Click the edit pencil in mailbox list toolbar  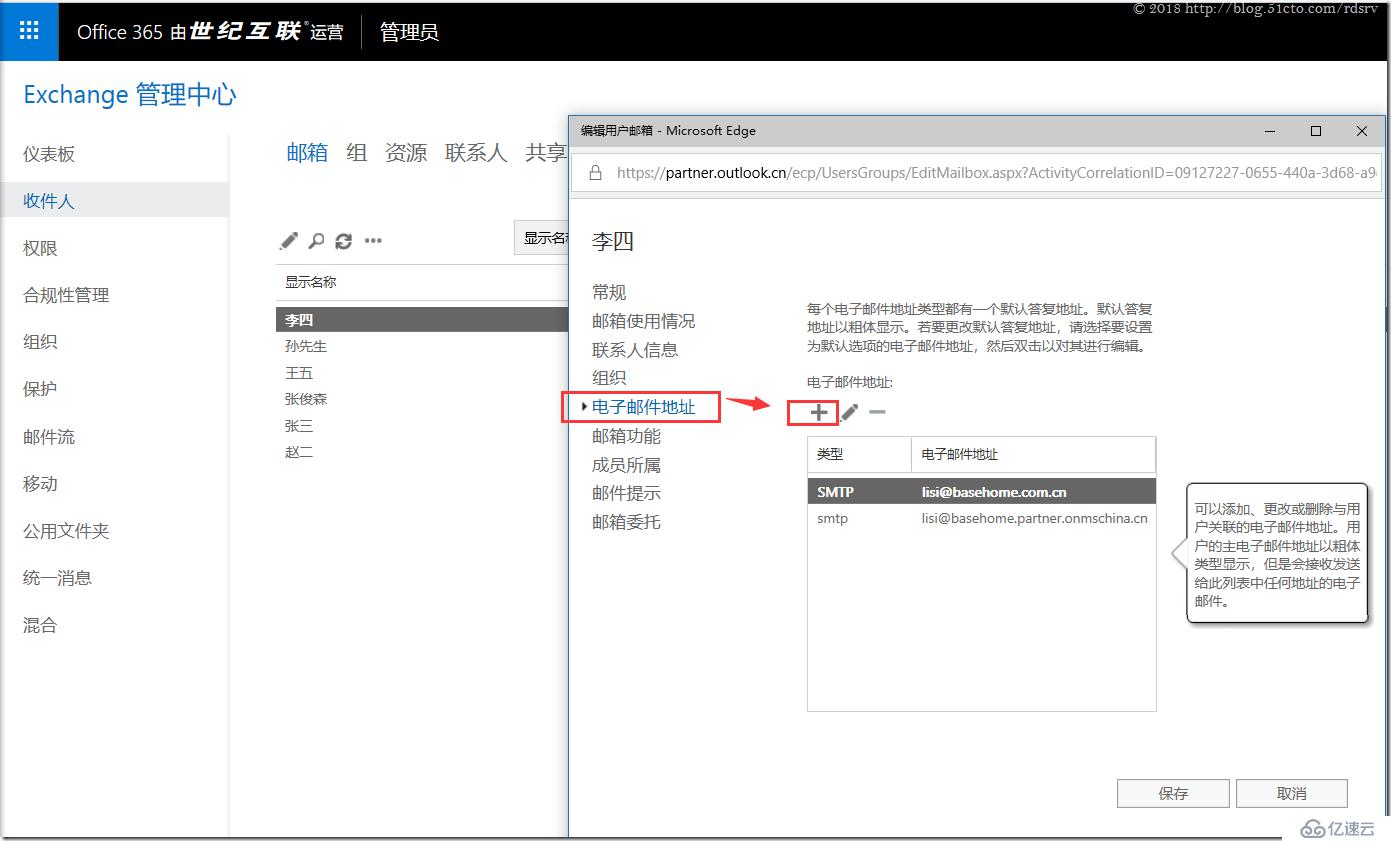[289, 240]
